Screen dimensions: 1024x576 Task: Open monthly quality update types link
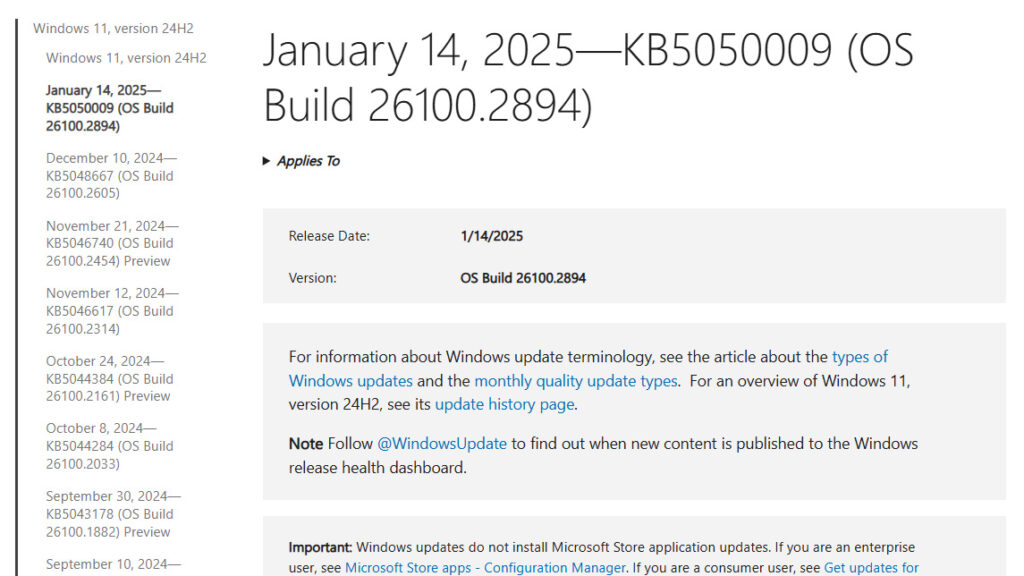pos(576,381)
